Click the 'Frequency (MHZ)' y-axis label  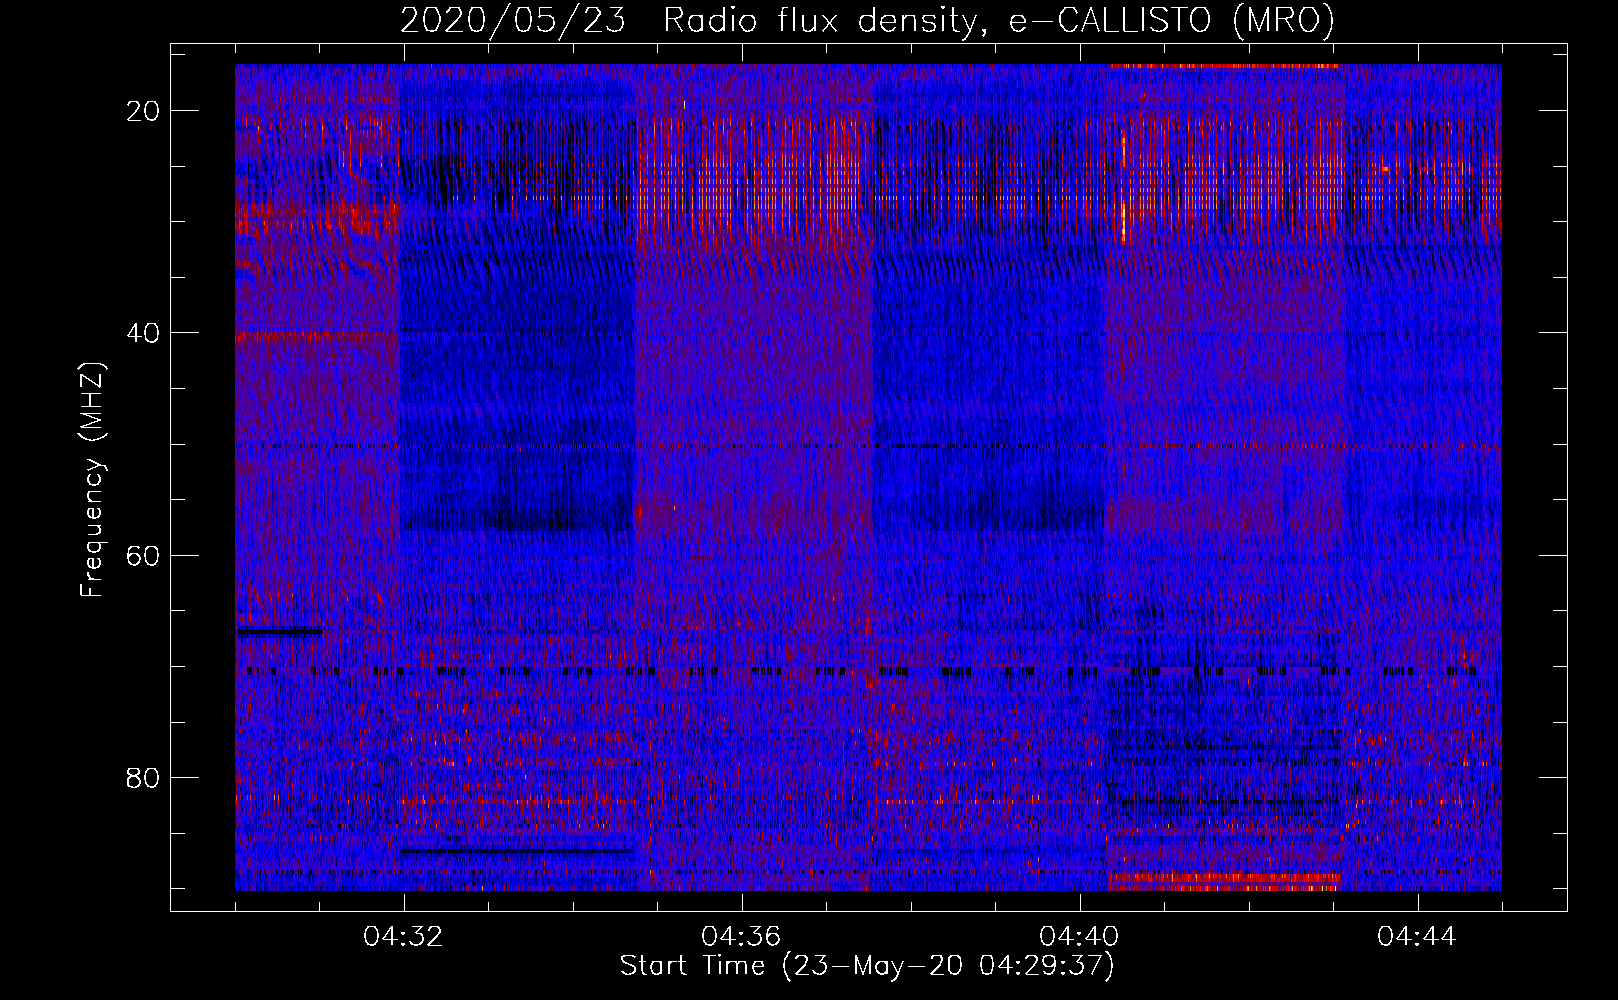pos(92,480)
